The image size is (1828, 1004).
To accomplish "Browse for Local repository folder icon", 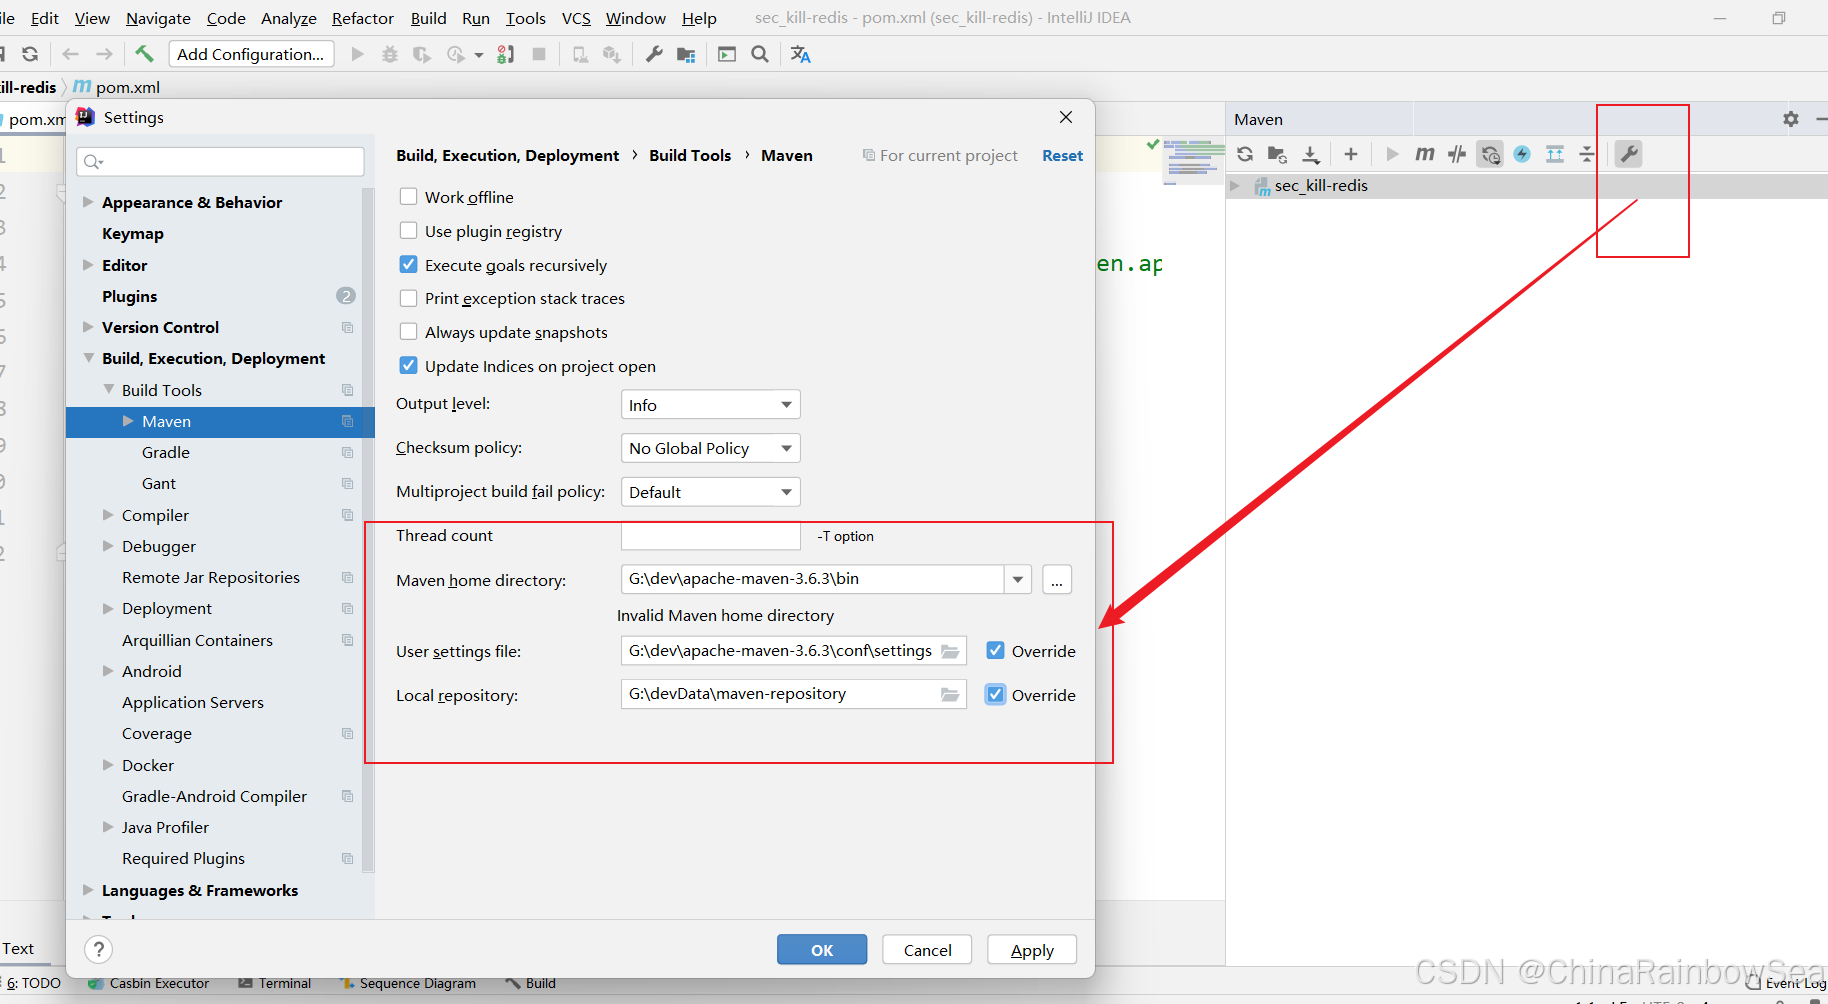I will pyautogui.click(x=950, y=694).
